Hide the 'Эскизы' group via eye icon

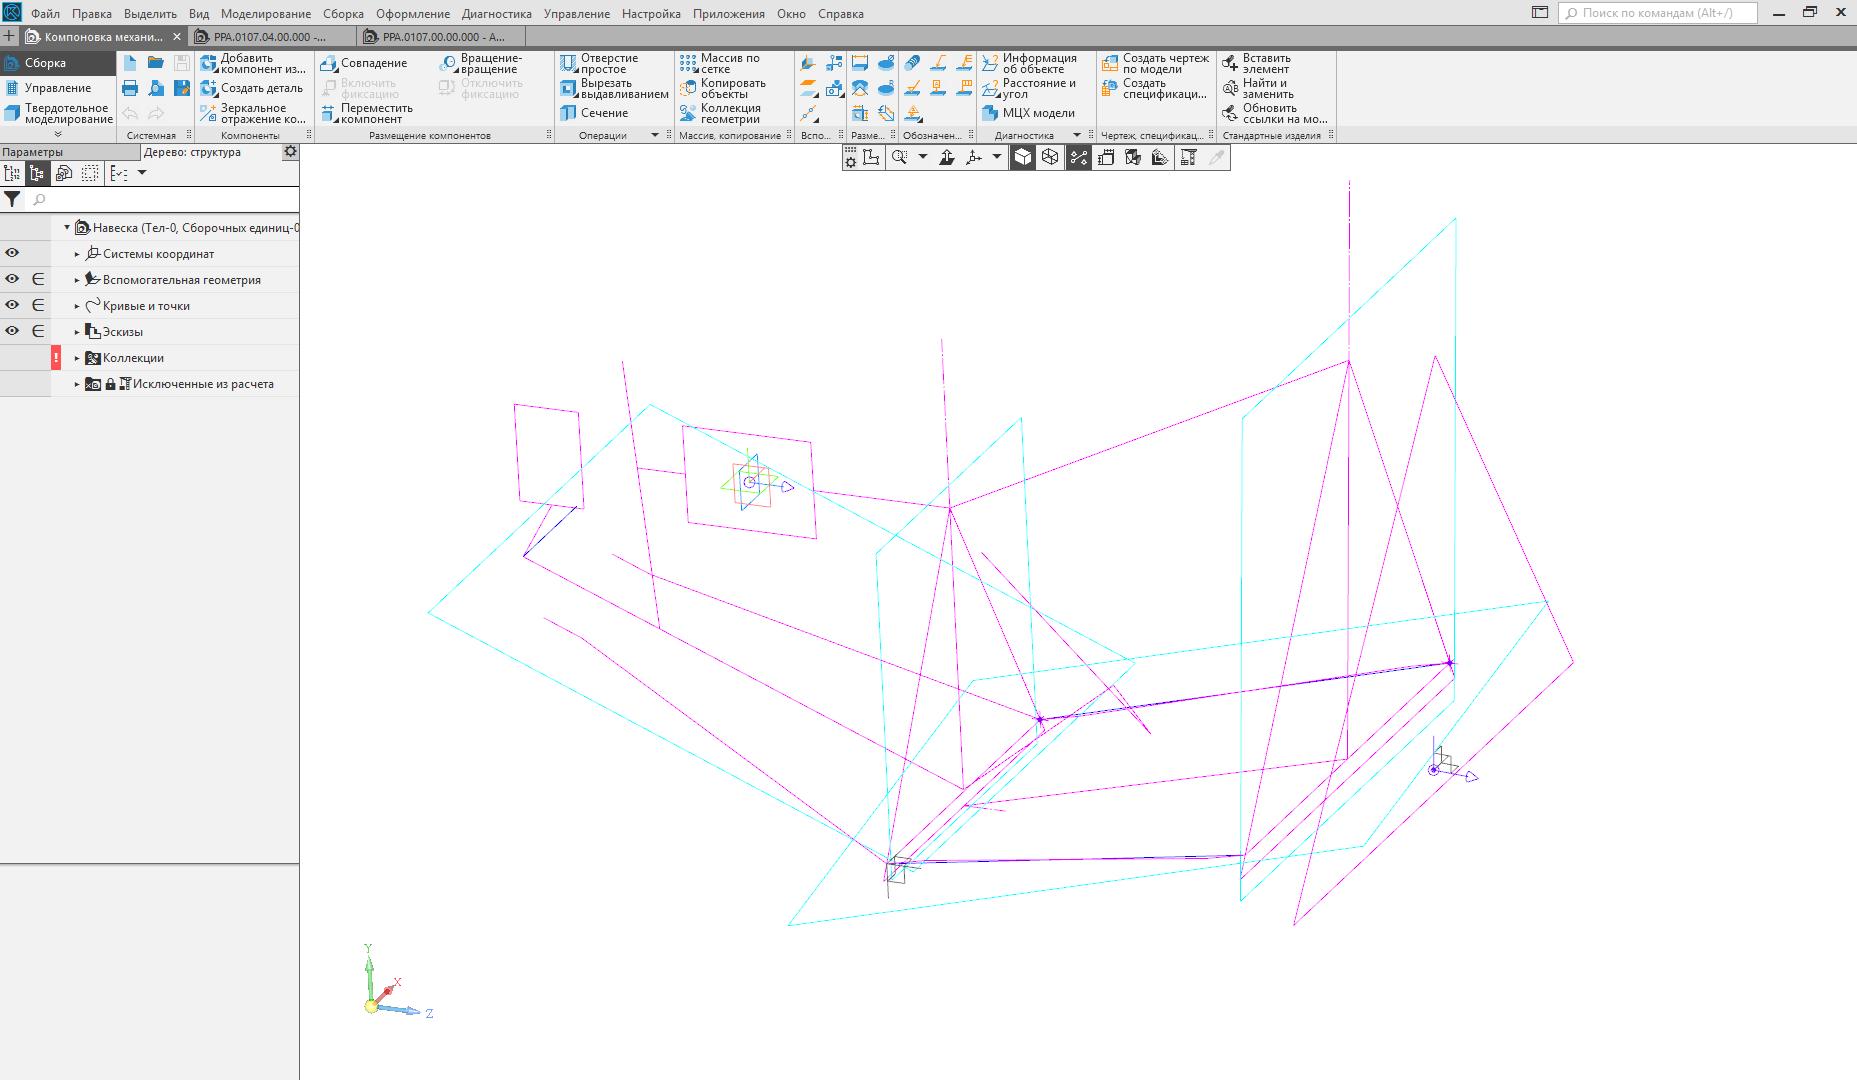(x=12, y=332)
